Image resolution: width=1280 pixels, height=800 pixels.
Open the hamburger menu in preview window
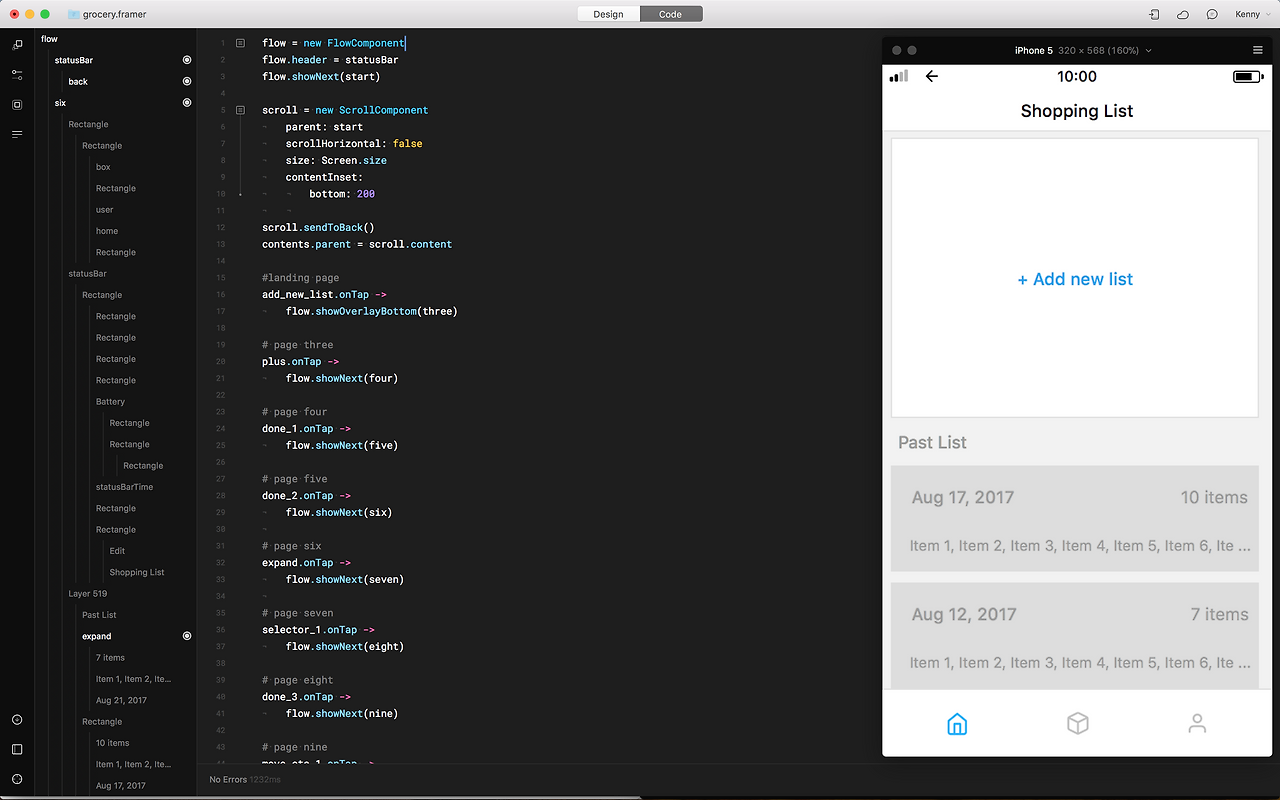click(x=1257, y=50)
